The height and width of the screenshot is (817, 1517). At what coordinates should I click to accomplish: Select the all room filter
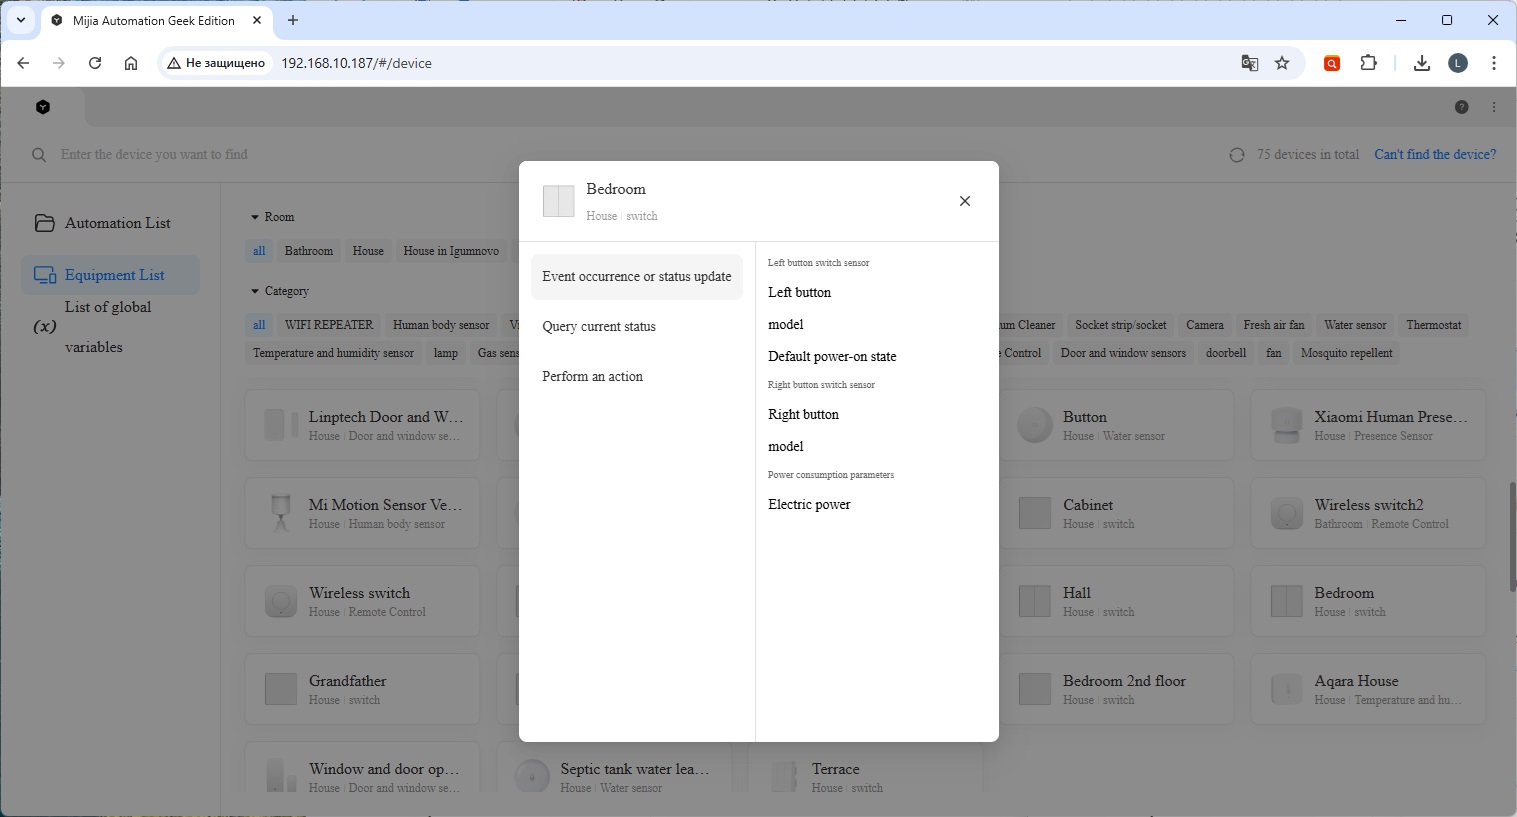pos(259,251)
